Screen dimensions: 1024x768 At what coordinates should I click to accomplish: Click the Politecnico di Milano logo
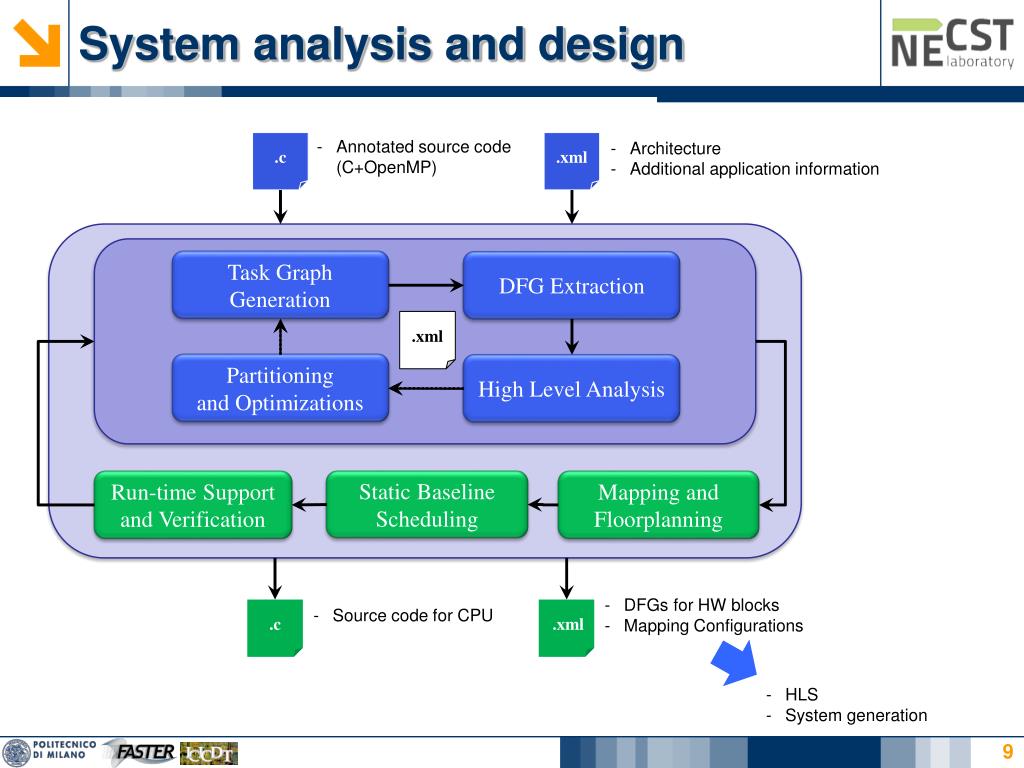[50, 751]
